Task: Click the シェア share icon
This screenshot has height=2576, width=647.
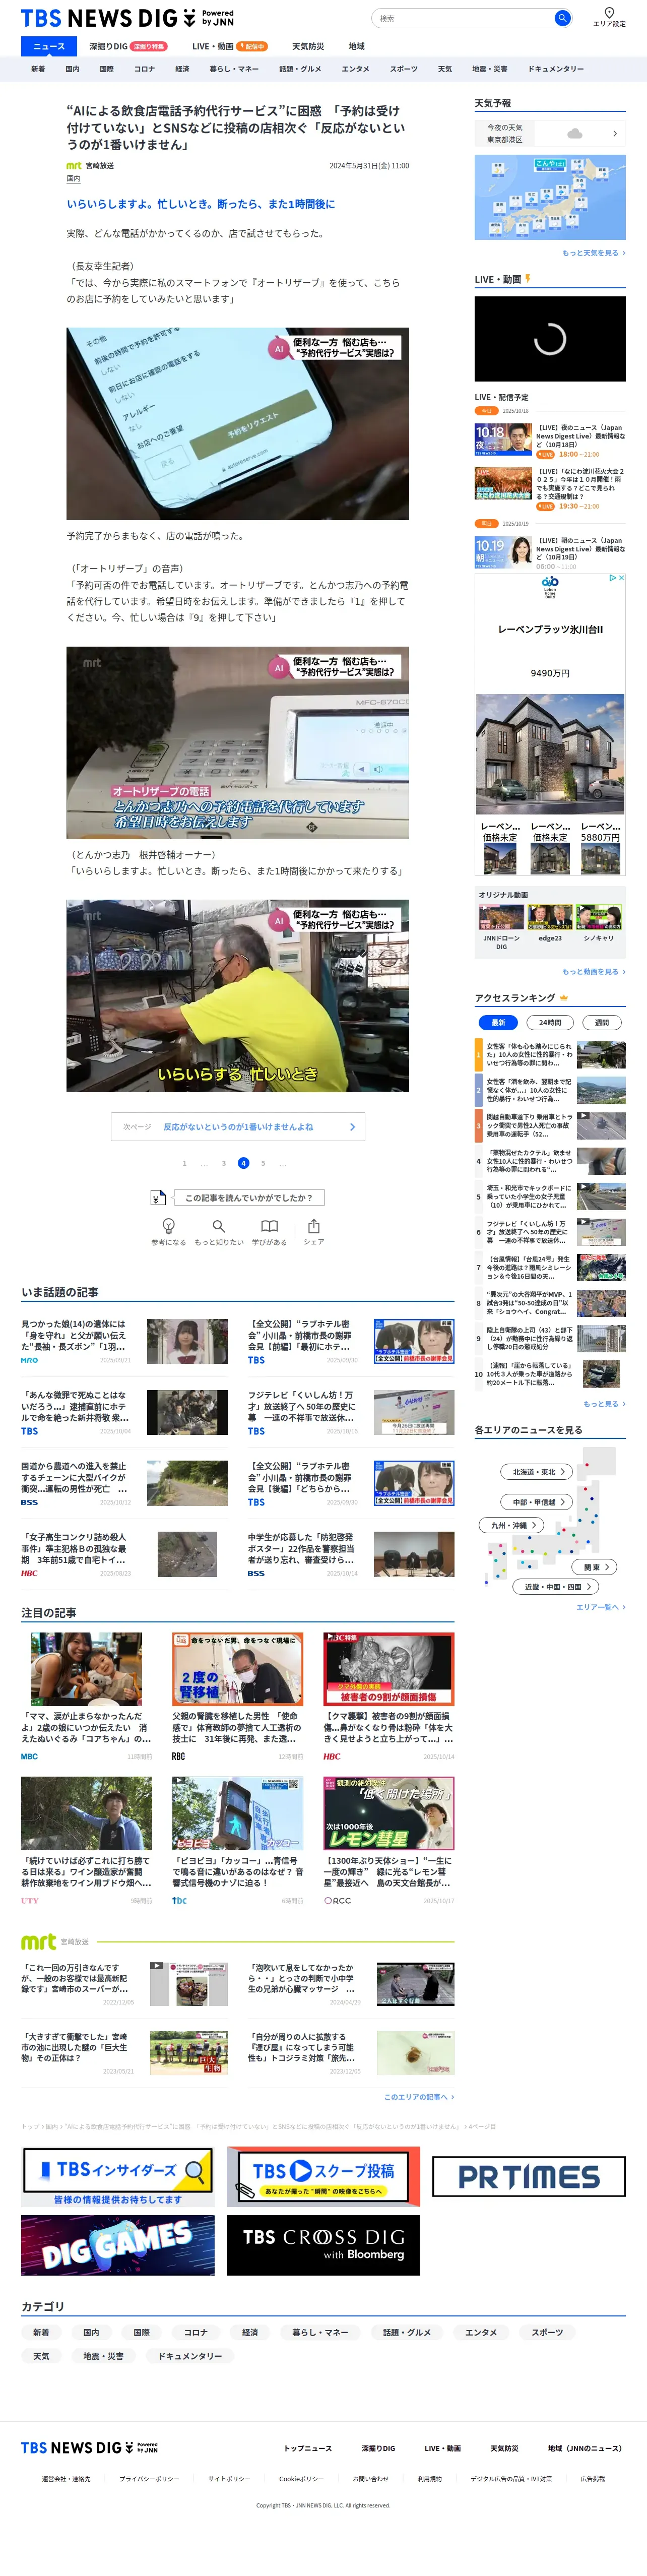Action: [314, 1231]
